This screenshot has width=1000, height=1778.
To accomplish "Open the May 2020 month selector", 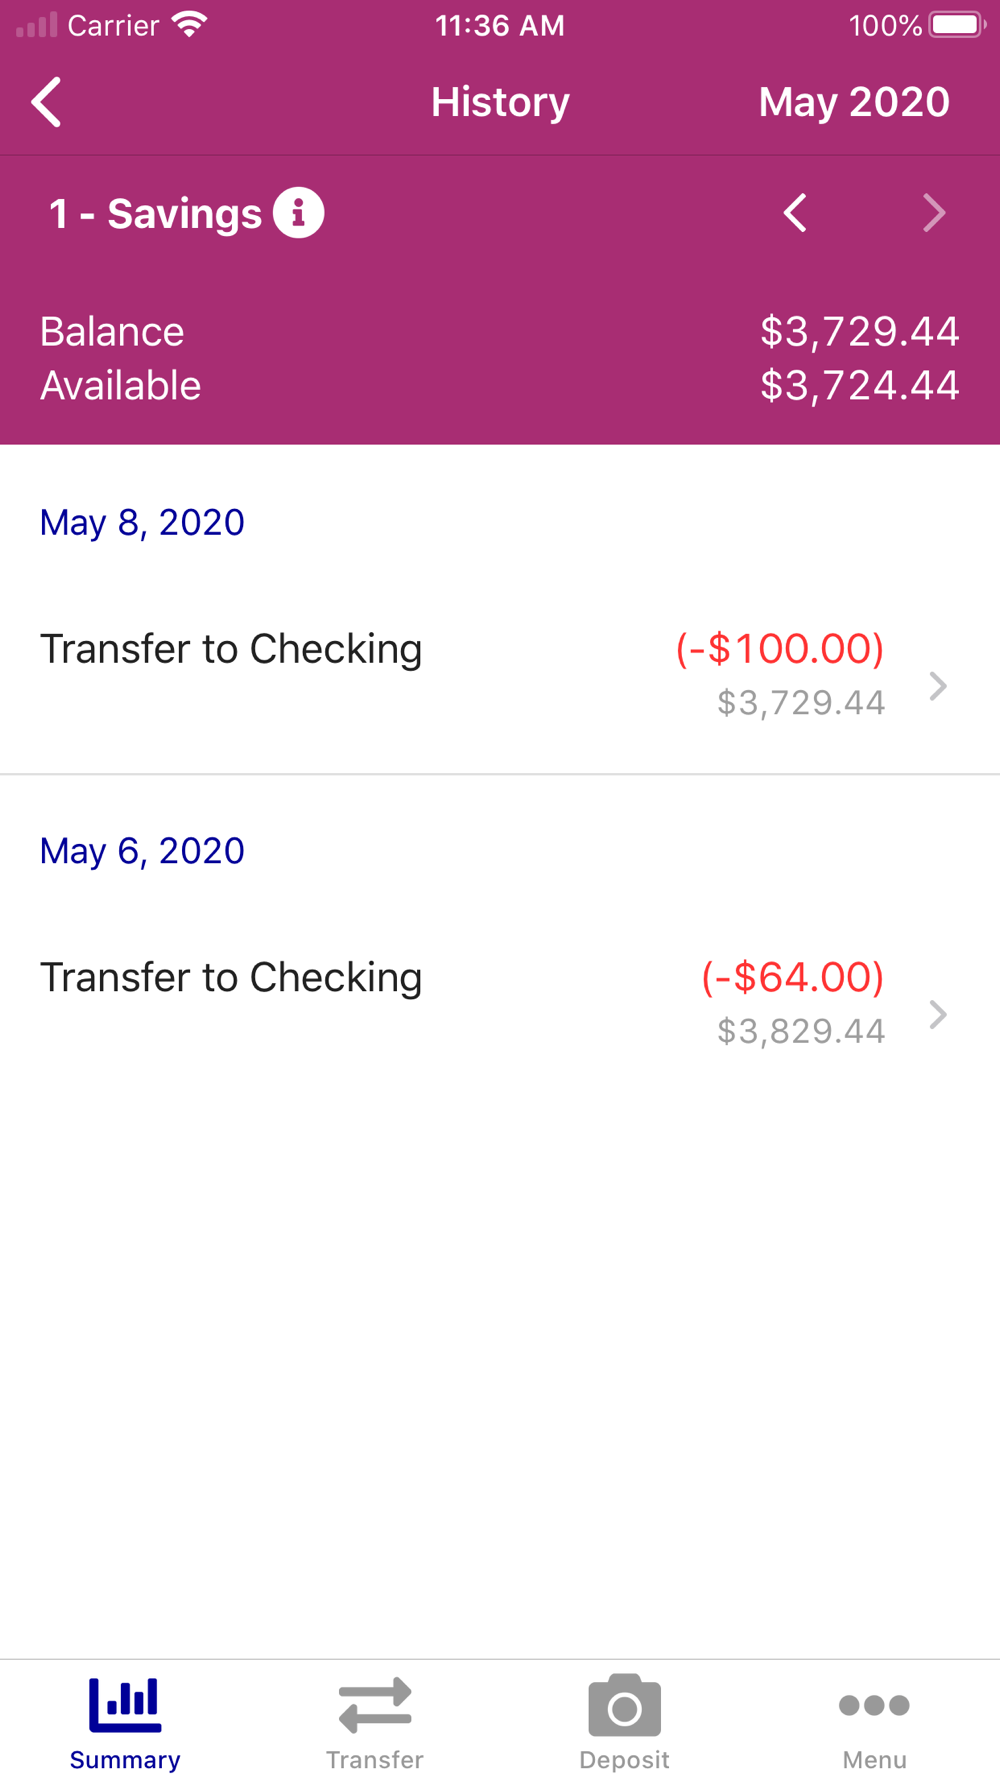I will pos(854,102).
